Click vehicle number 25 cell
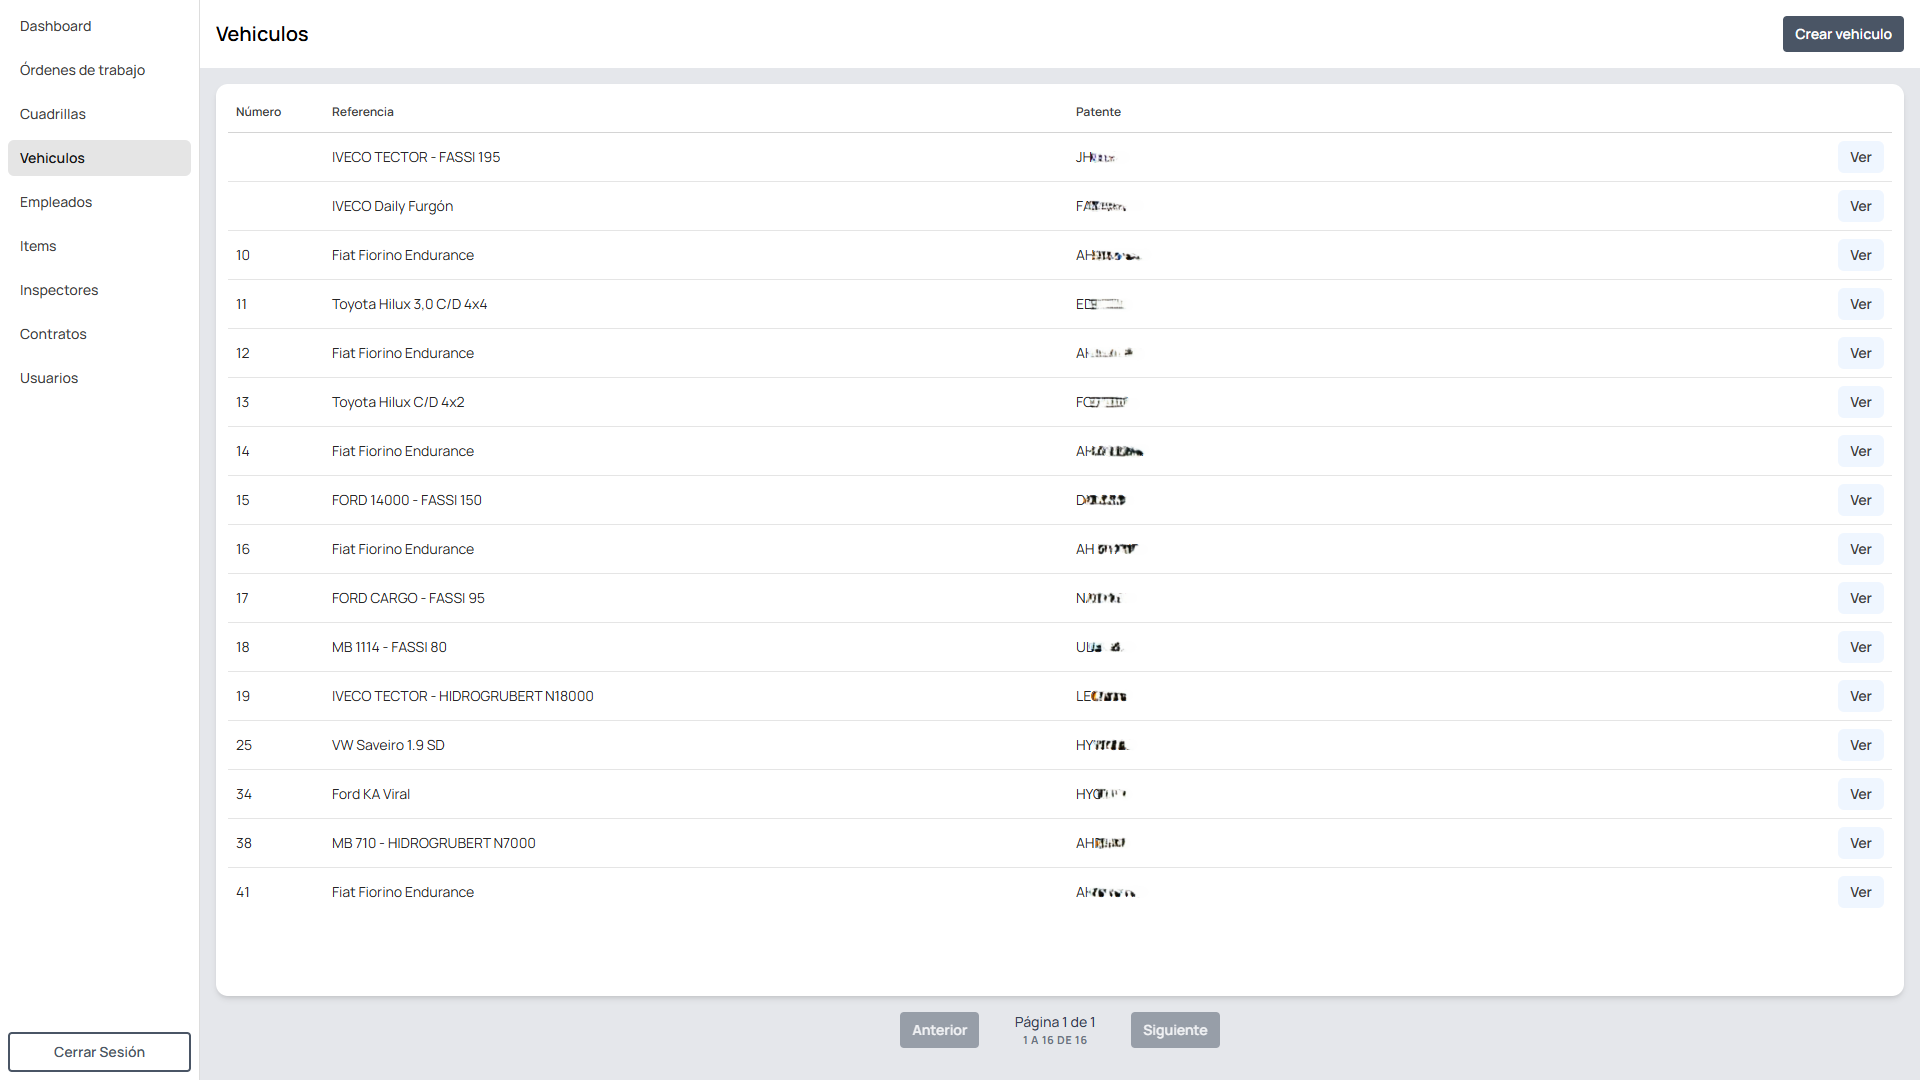The width and height of the screenshot is (1920, 1080). click(244, 745)
